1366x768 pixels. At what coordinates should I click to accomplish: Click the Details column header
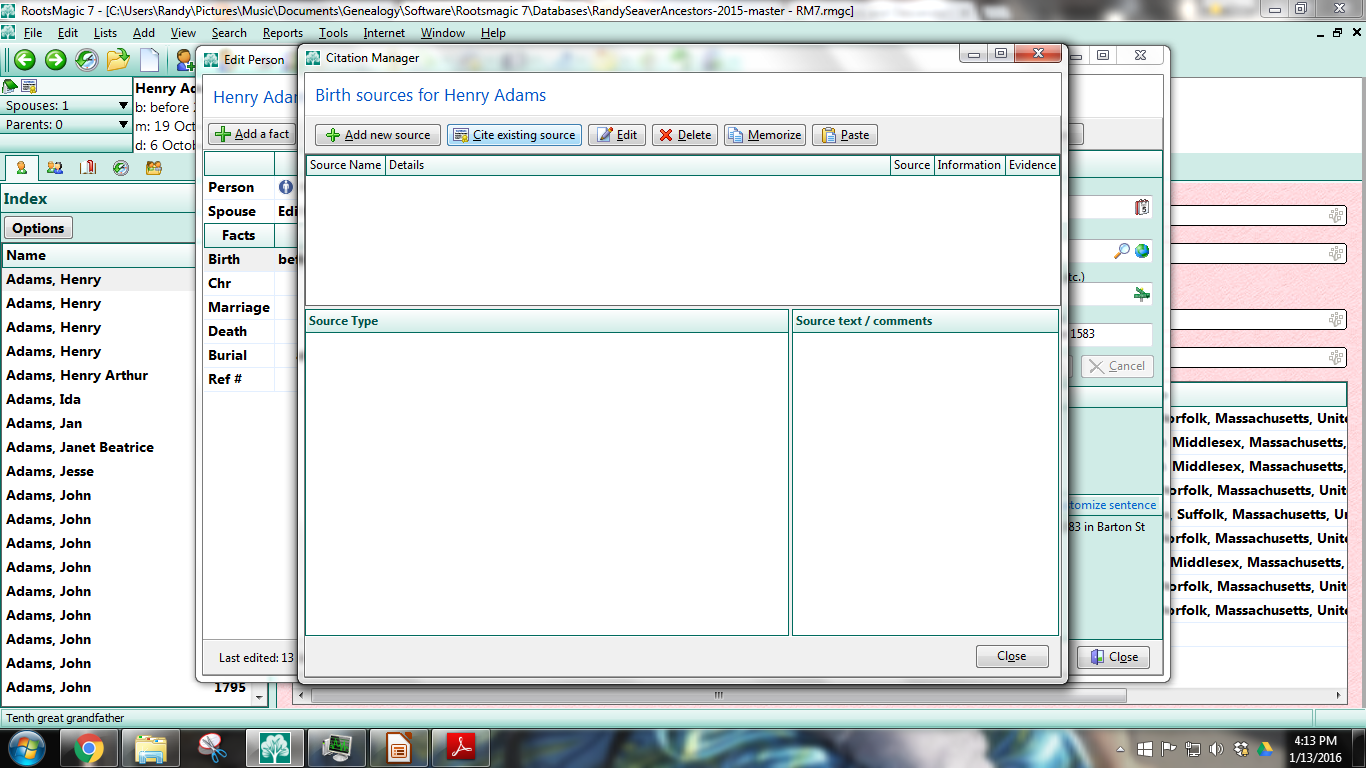[x=638, y=165]
